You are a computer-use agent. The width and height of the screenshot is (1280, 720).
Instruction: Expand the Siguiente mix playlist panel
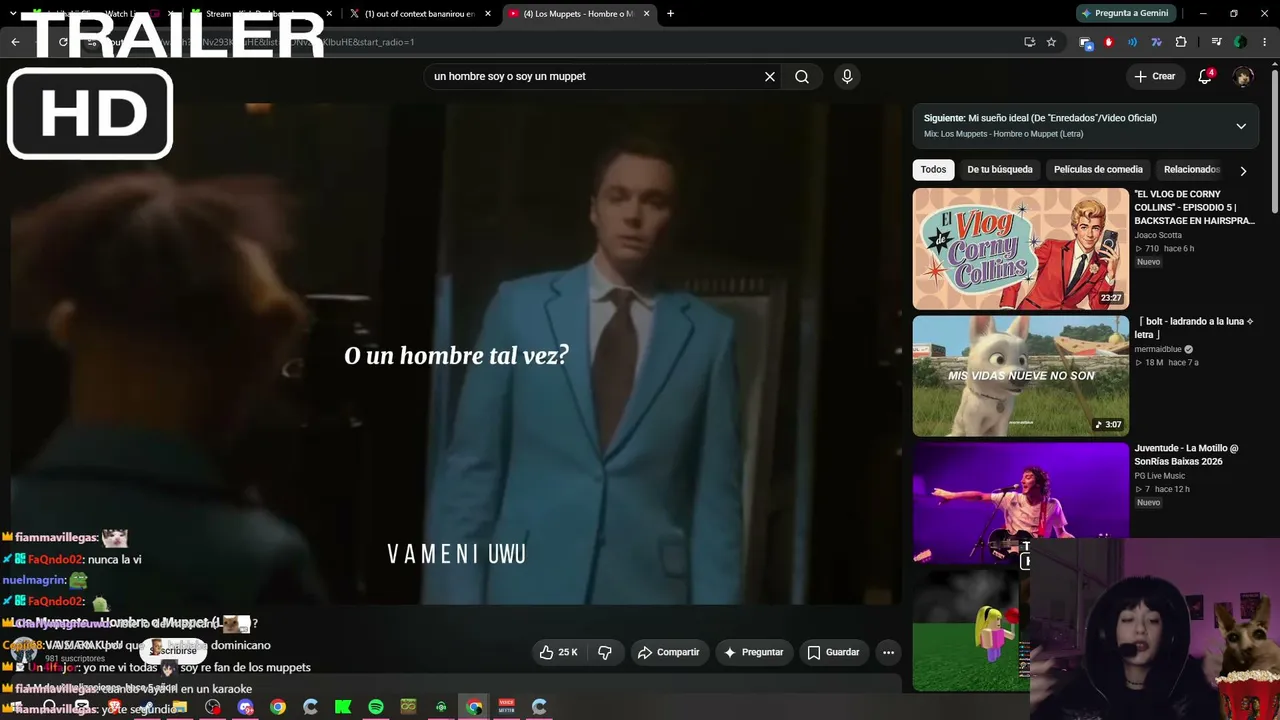(1241, 126)
